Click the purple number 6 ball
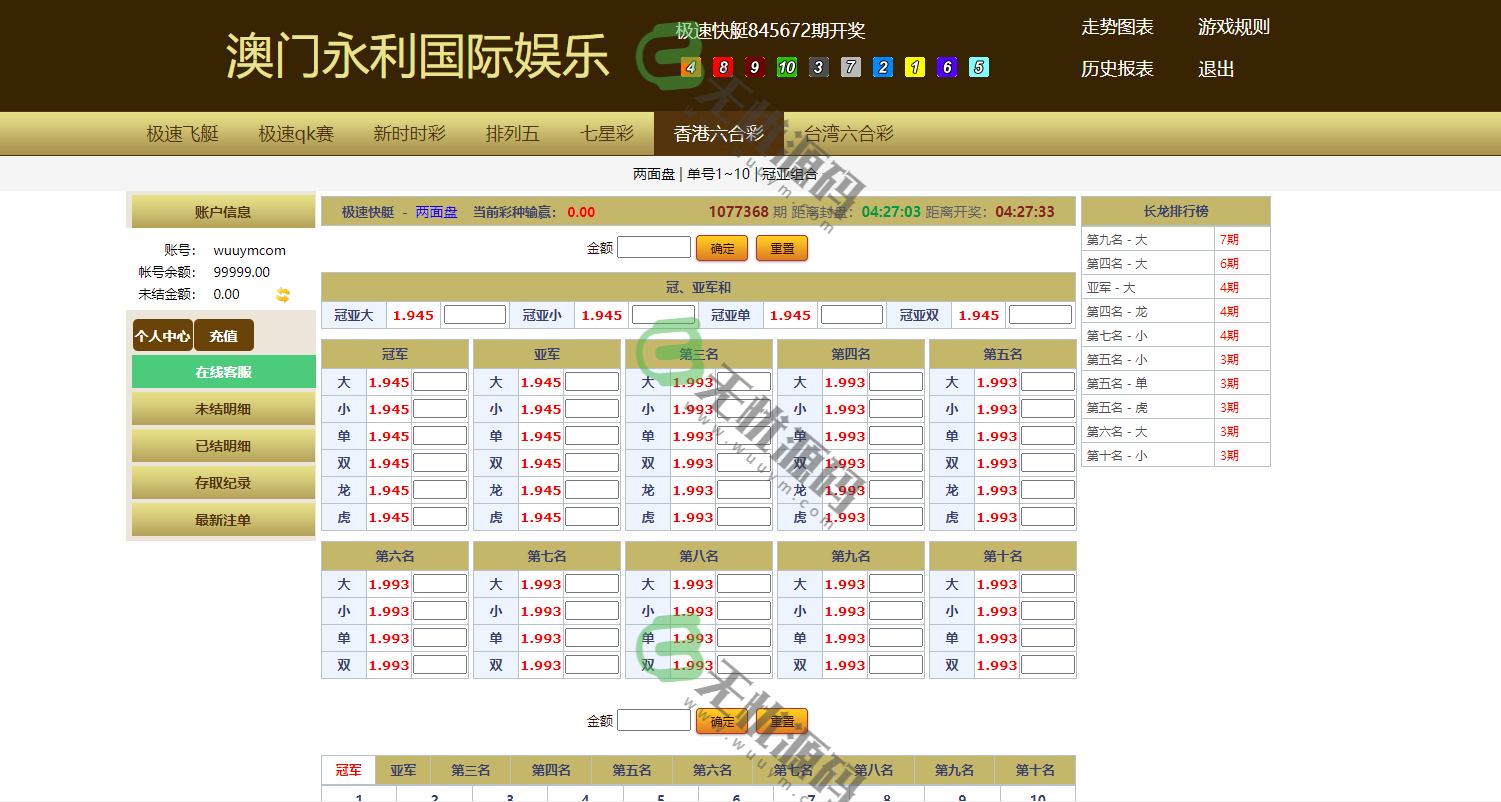 click(946, 67)
